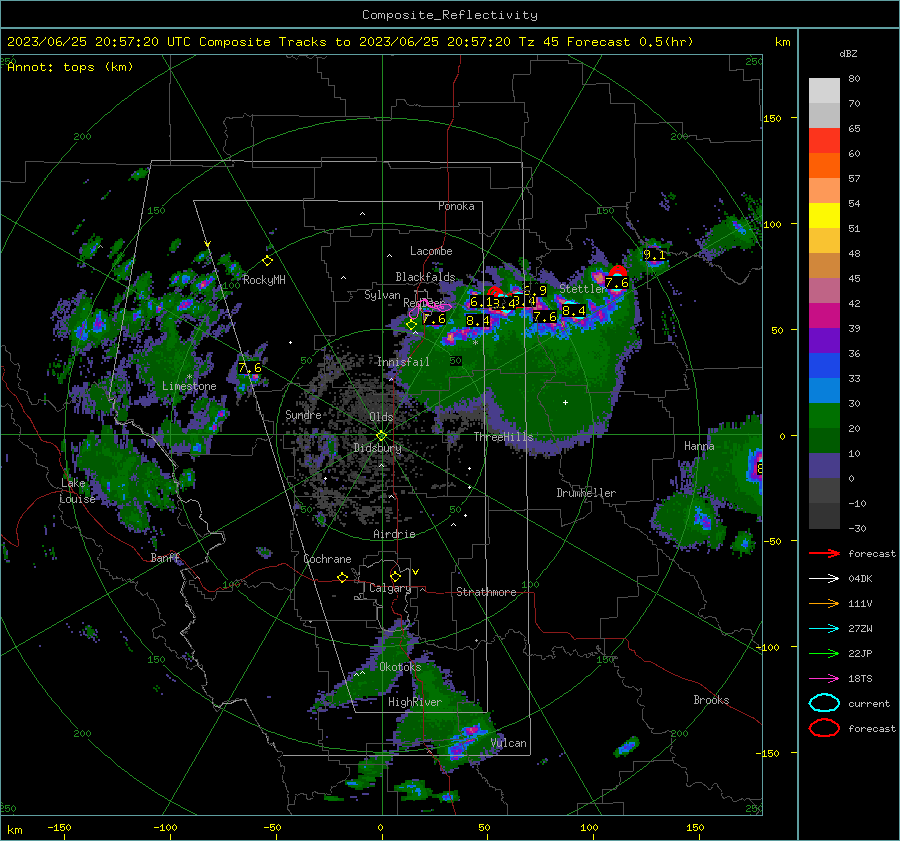Image resolution: width=900 pixels, height=841 pixels.
Task: Click the Limestone label
Action: tap(189, 386)
